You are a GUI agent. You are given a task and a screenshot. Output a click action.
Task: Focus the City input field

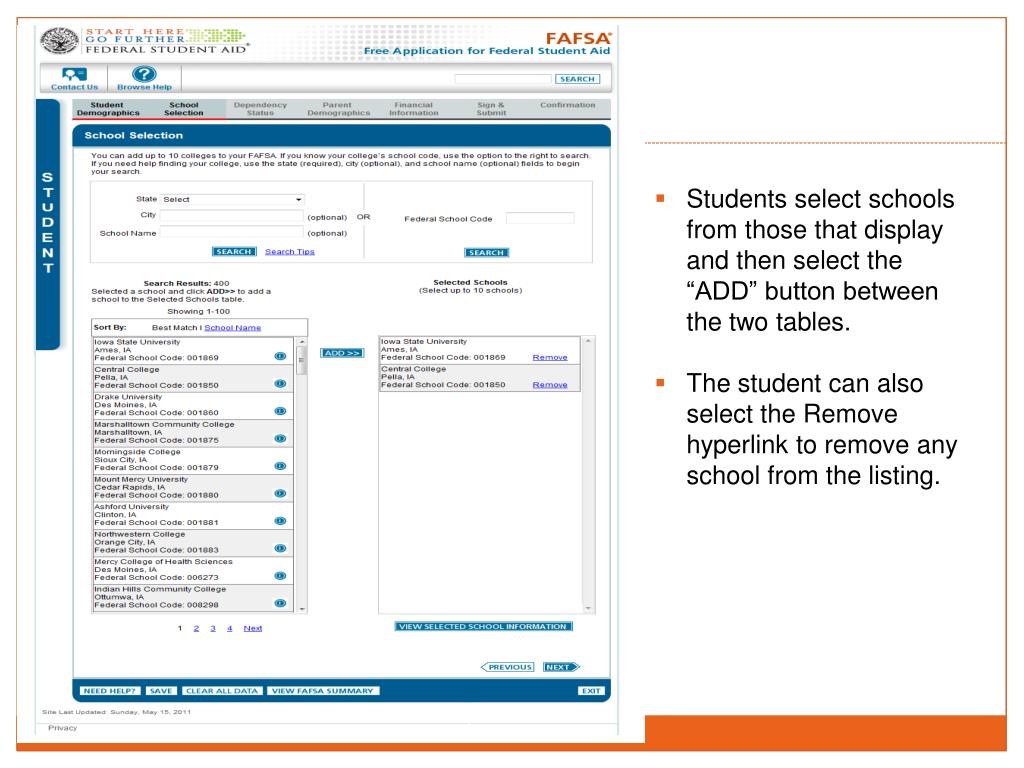pyautogui.click(x=231, y=216)
